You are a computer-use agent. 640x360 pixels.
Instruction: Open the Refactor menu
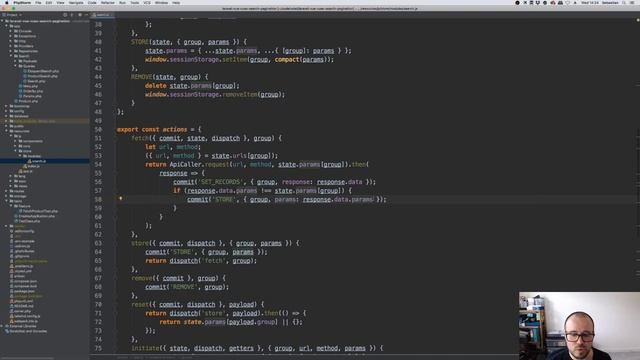point(108,2)
